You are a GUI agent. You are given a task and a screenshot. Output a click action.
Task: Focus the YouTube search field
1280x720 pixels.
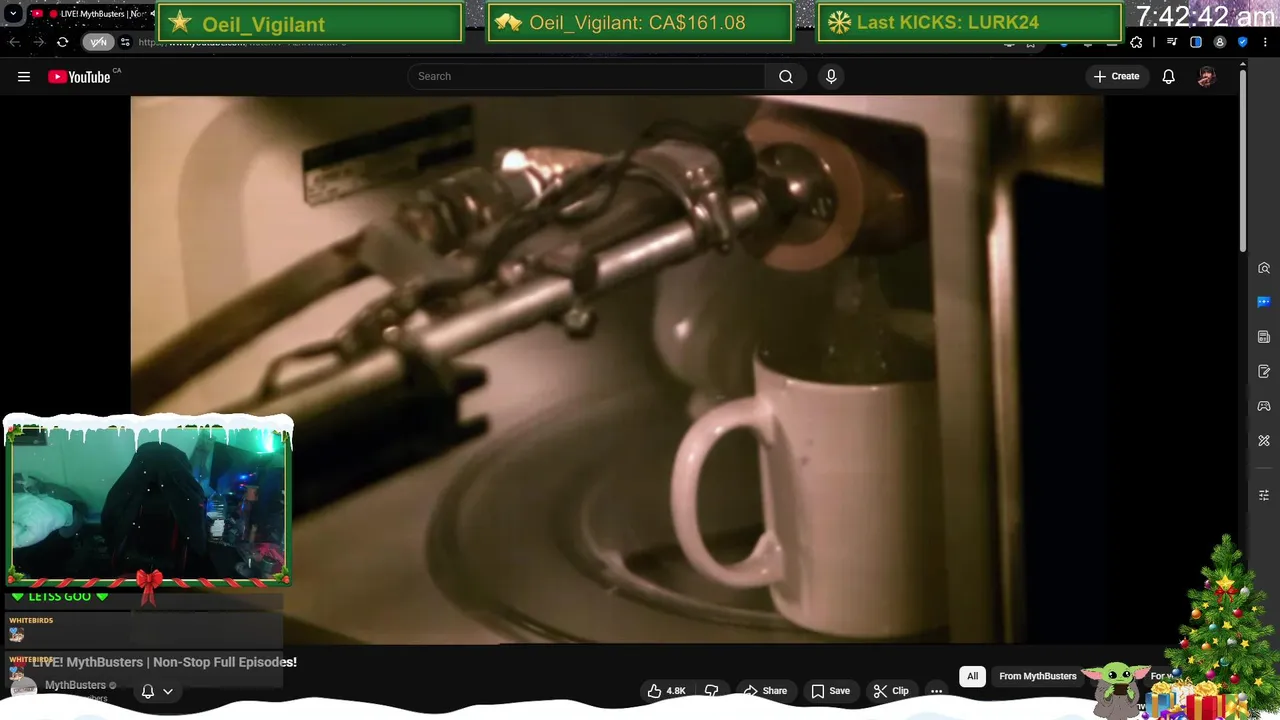[586, 76]
